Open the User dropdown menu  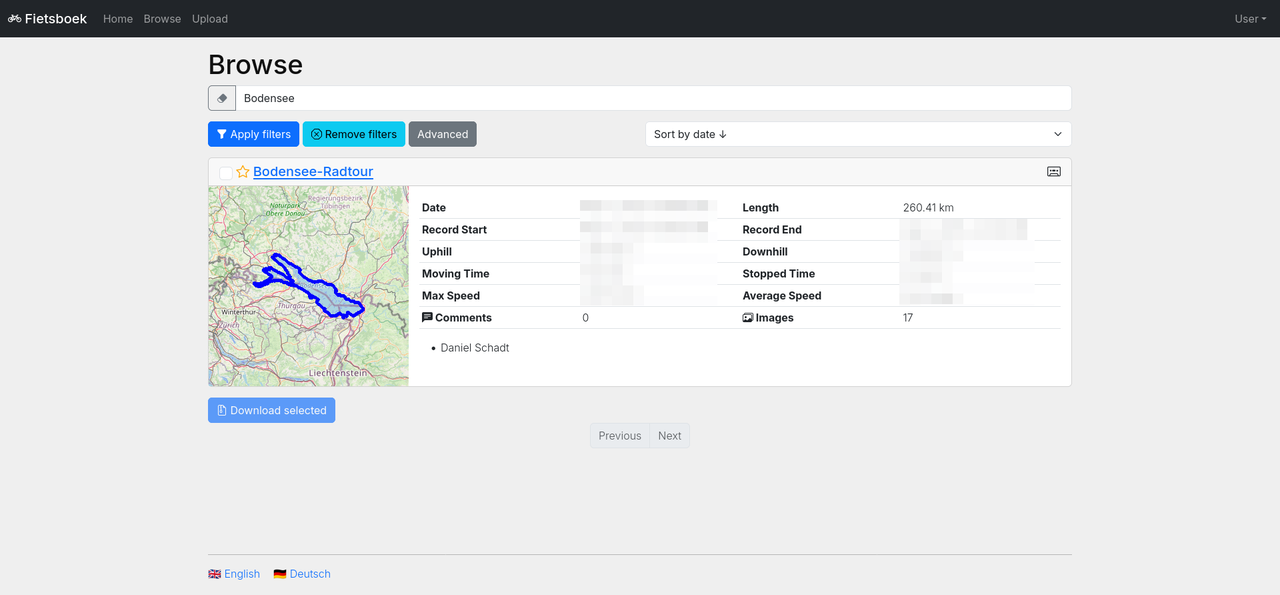pyautogui.click(x=1249, y=19)
